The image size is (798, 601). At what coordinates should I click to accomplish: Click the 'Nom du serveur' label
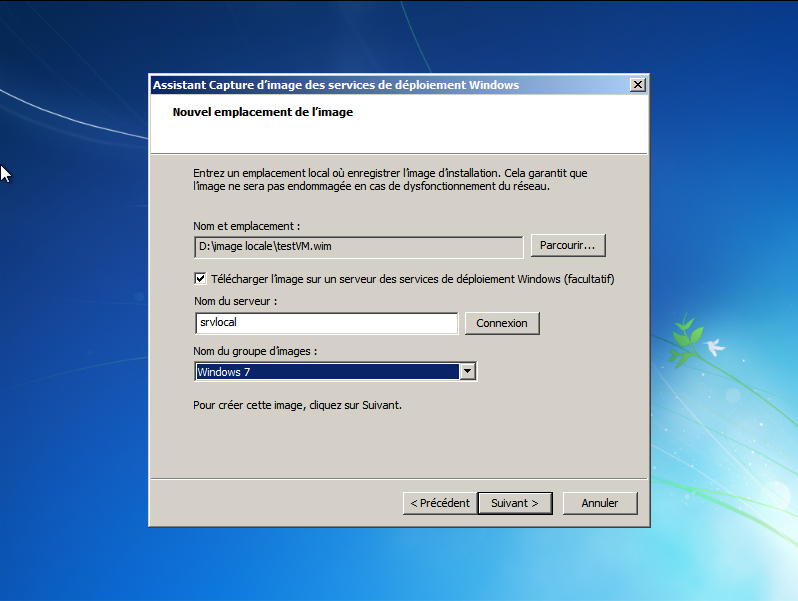pyautogui.click(x=235, y=301)
